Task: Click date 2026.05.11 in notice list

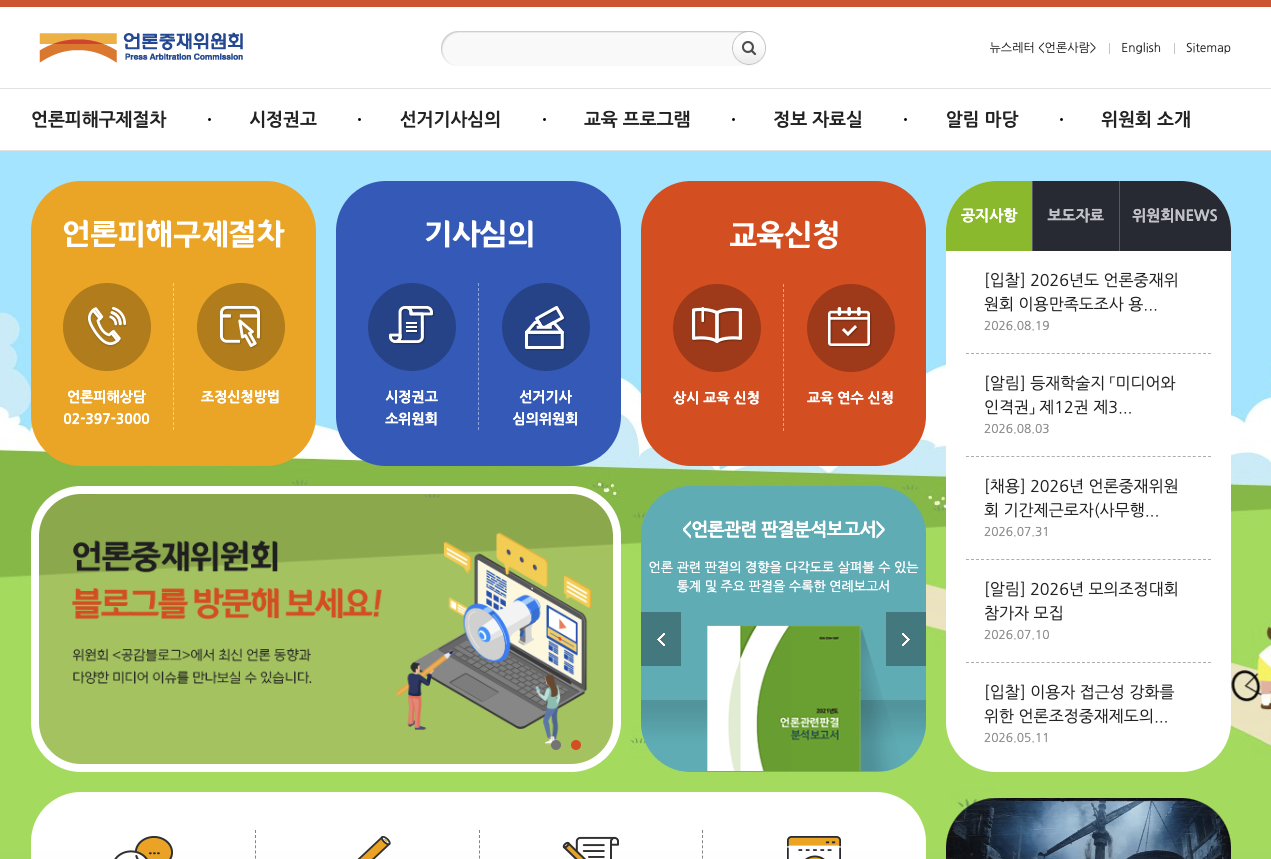Action: tap(1017, 738)
